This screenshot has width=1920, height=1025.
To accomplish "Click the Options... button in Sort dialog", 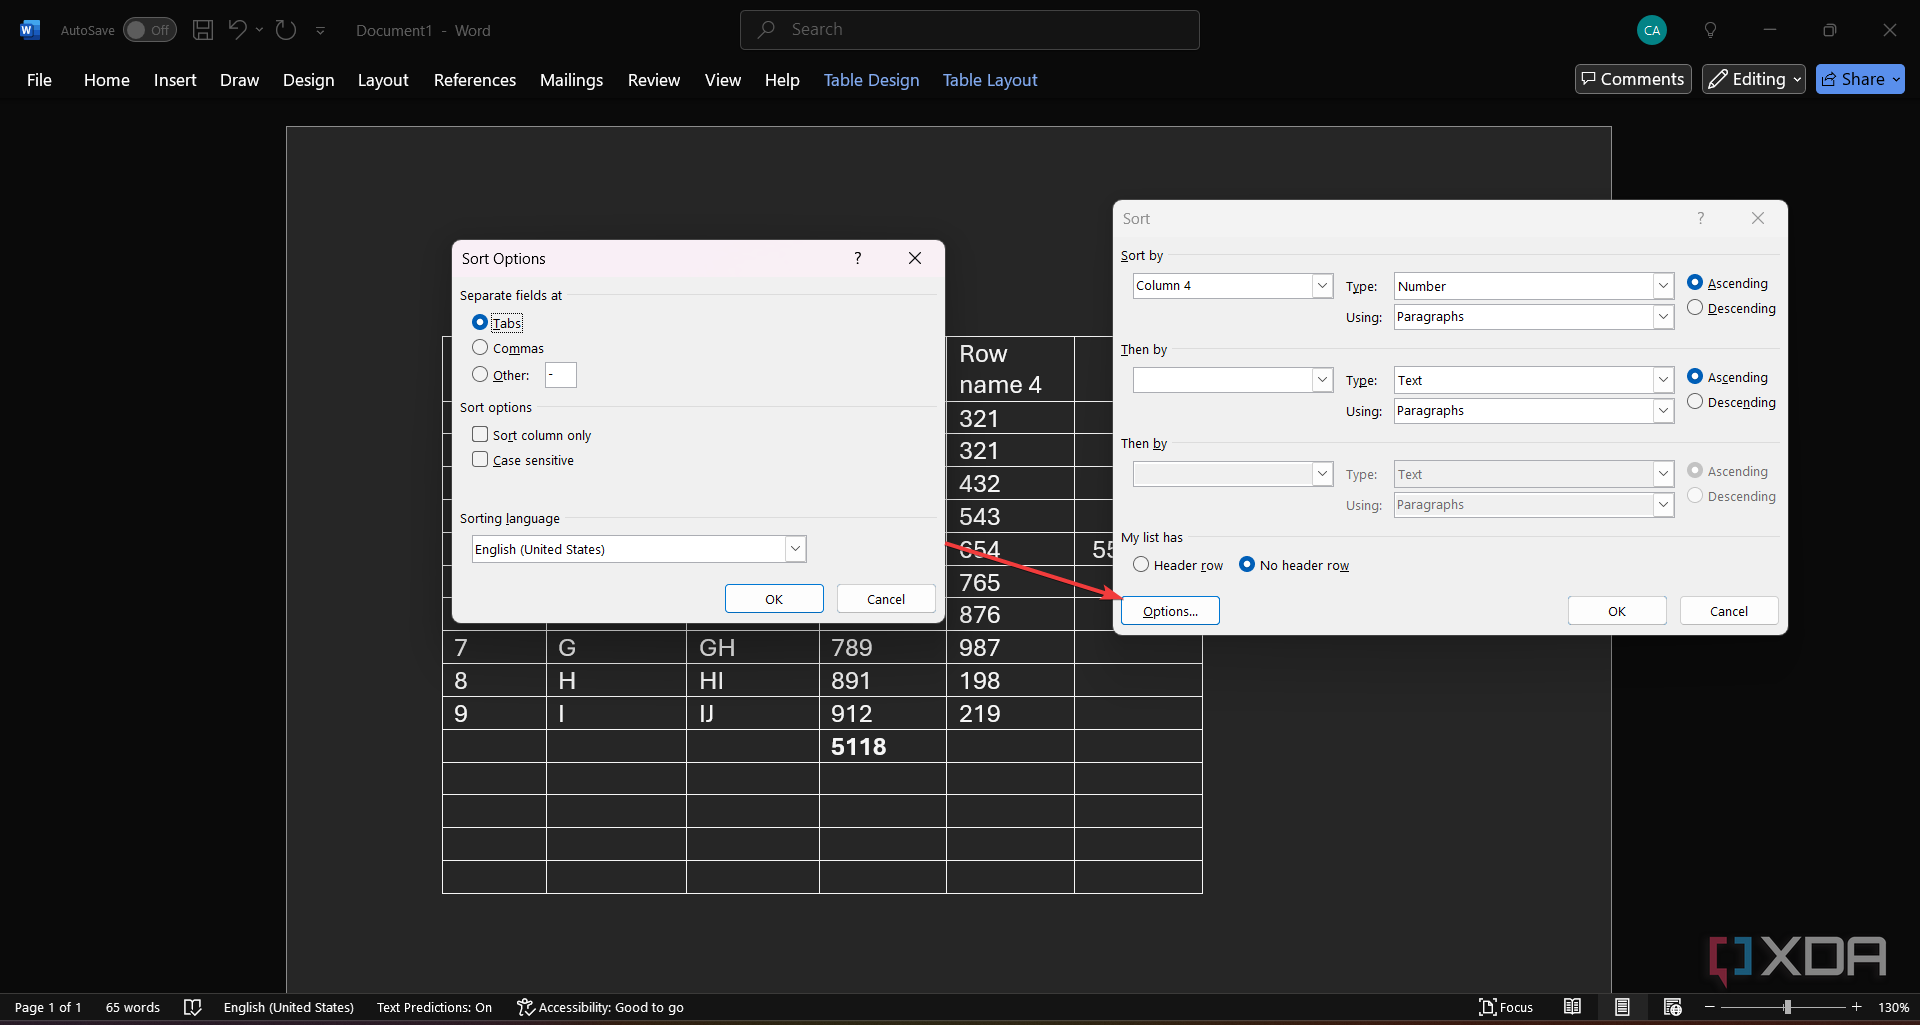I will [x=1170, y=611].
